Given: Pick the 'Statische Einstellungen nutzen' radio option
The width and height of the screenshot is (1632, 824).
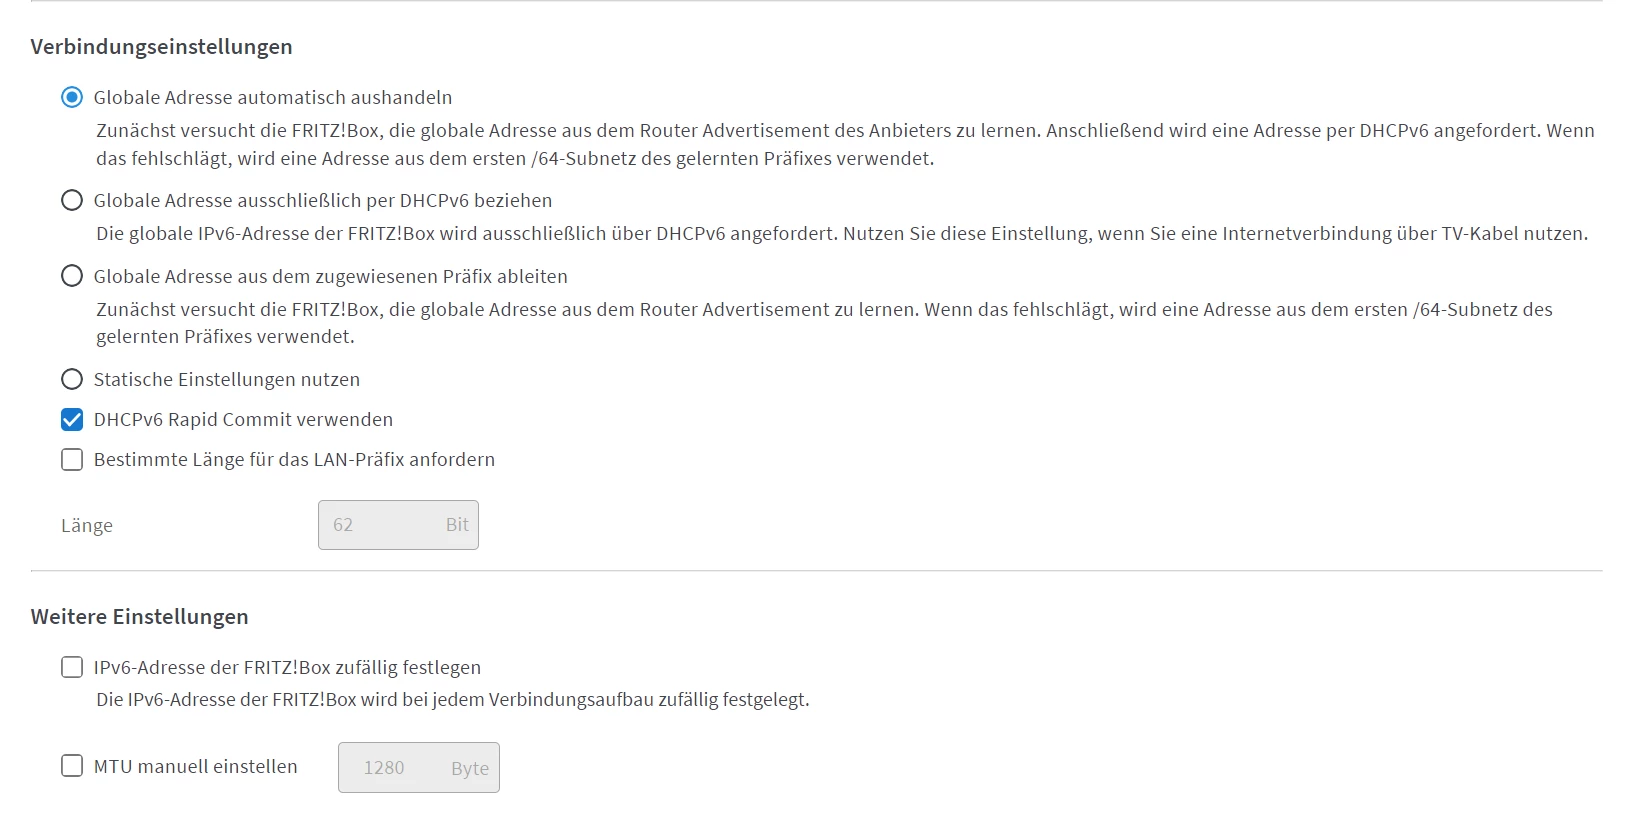Looking at the screenshot, I should coord(72,379).
